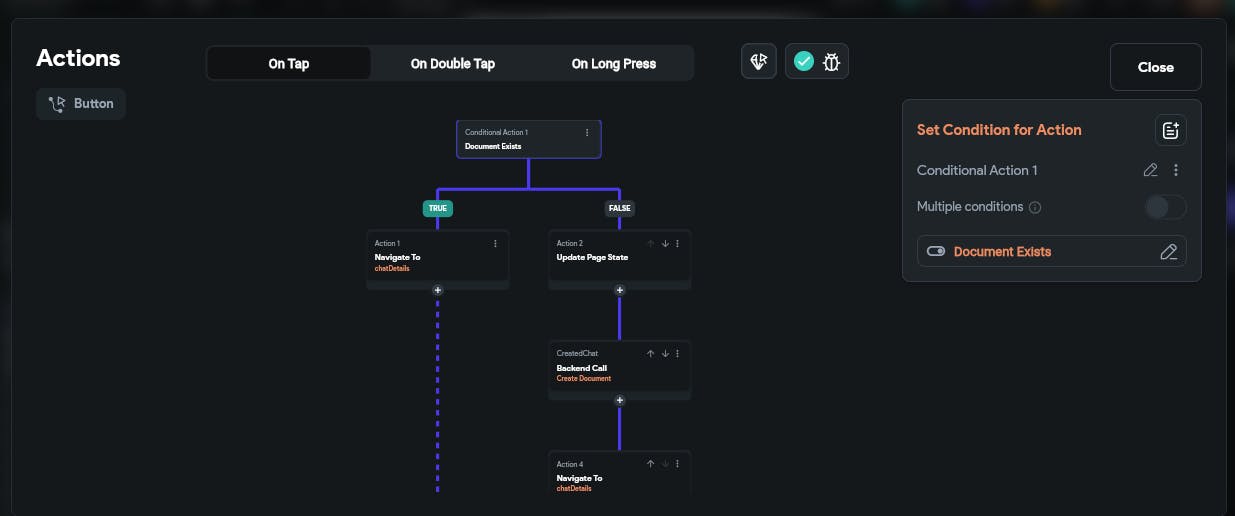Move CreatedChat node up
The image size is (1235, 516).
650,353
